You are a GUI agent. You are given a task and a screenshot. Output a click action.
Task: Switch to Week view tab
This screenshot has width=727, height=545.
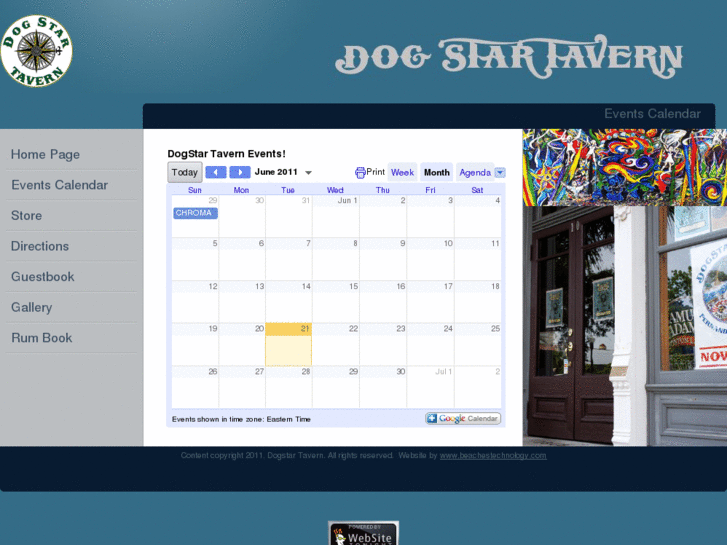click(x=402, y=172)
